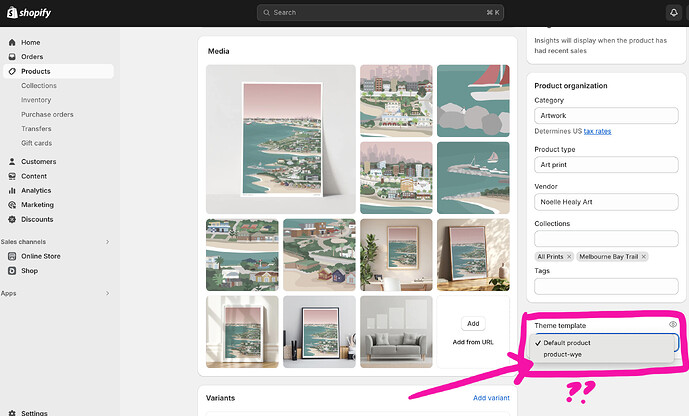Click the empty Tags field

(606, 286)
